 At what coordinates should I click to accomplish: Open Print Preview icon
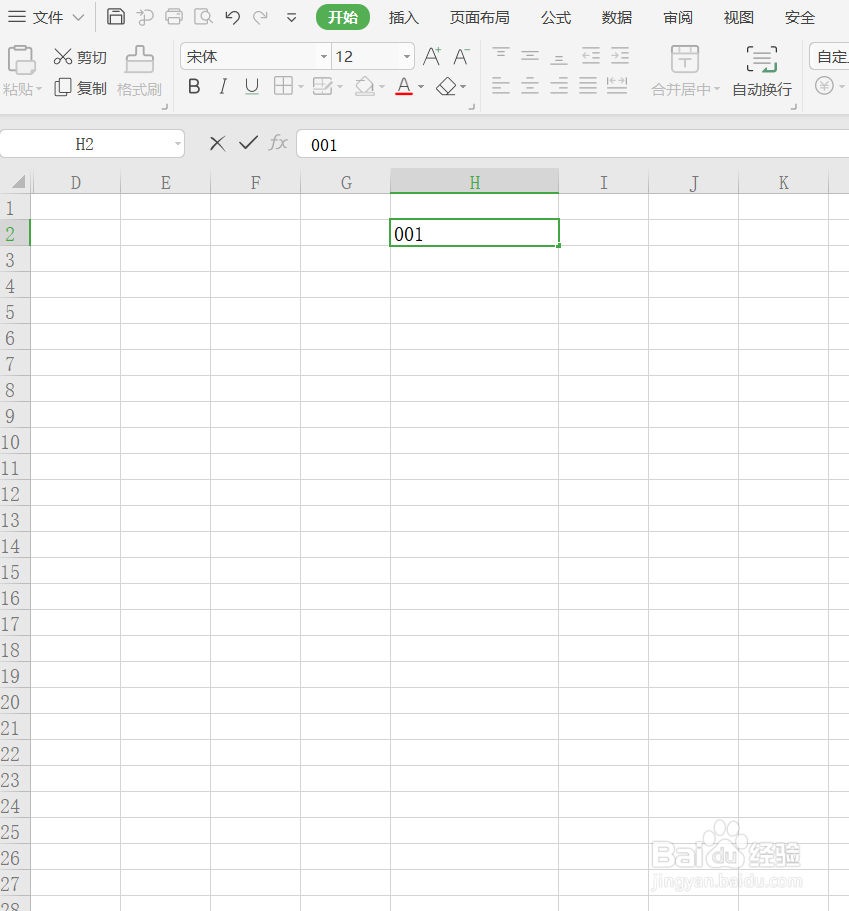coord(203,17)
